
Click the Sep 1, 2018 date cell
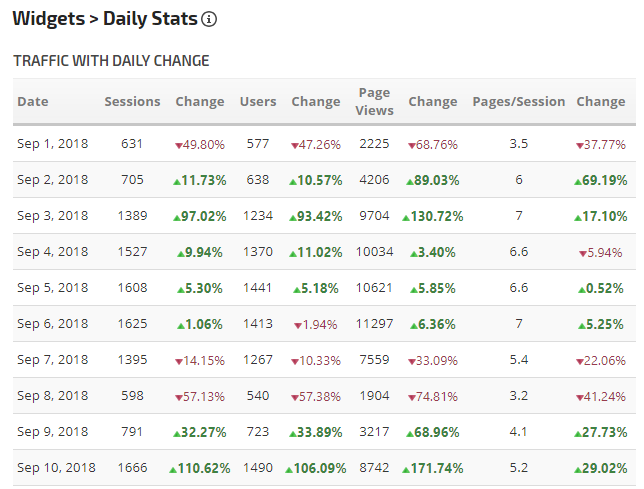[x=52, y=144]
